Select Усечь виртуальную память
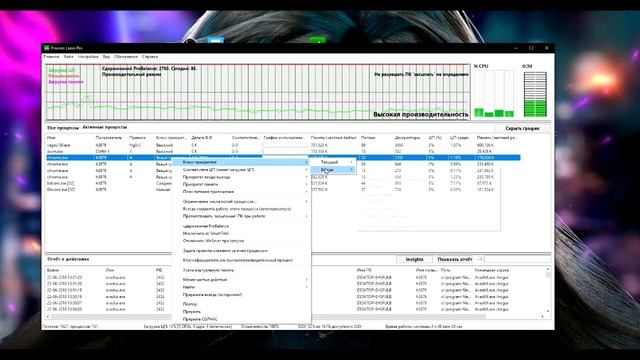Screen dimensions: 640x360 tap(242, 270)
